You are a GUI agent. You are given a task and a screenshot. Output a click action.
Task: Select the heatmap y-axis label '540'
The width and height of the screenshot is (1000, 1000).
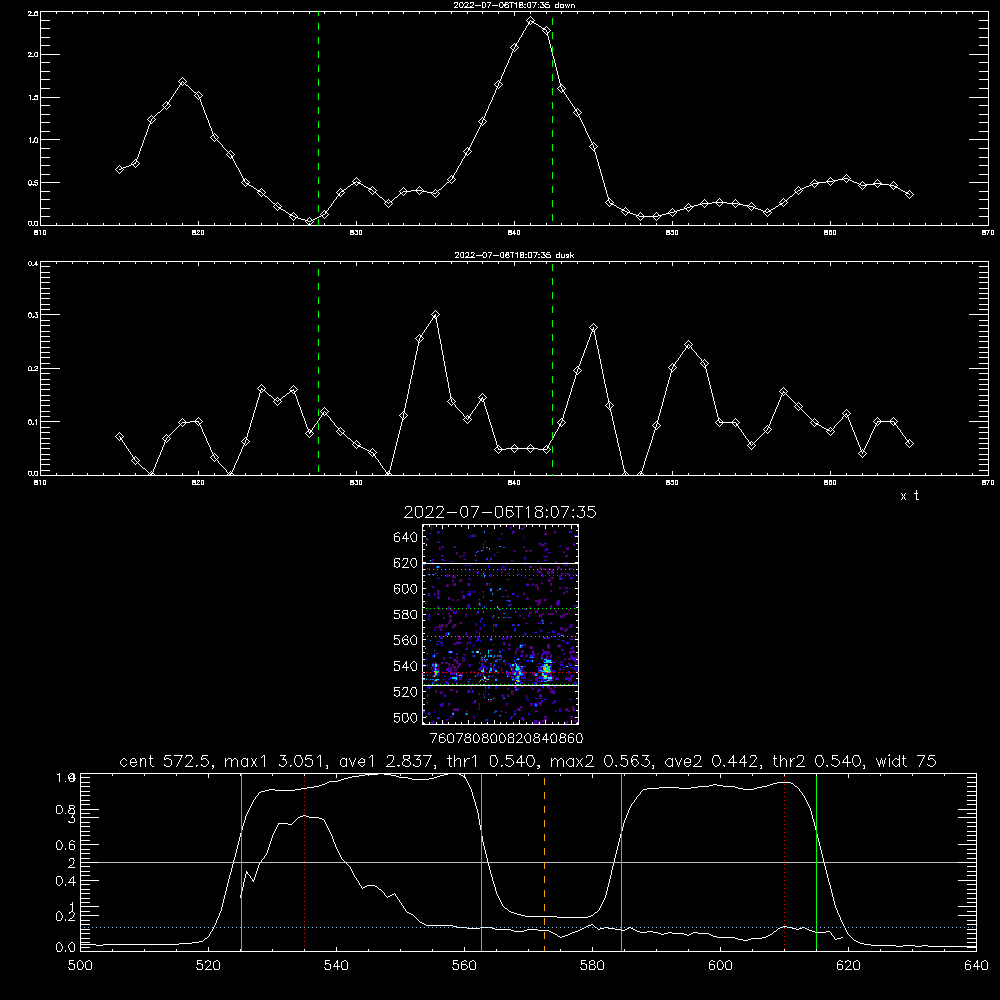coord(406,666)
